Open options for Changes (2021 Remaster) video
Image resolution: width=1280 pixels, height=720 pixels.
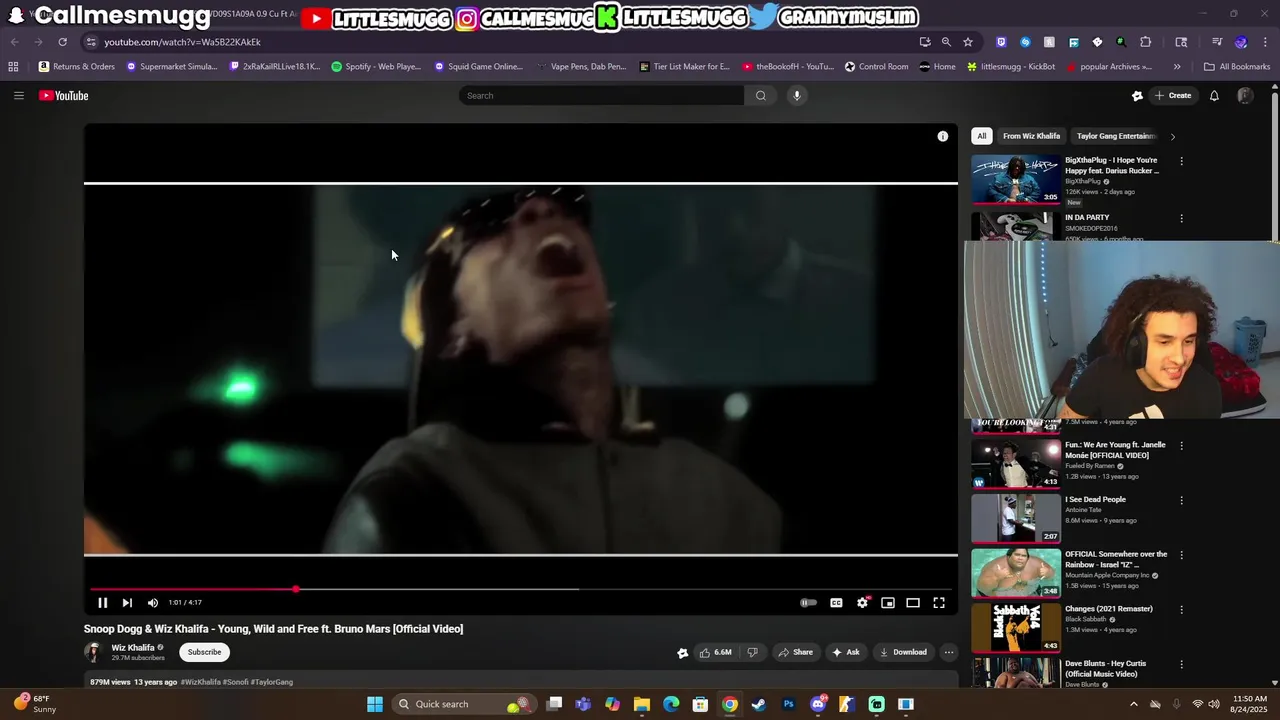[1181, 609]
